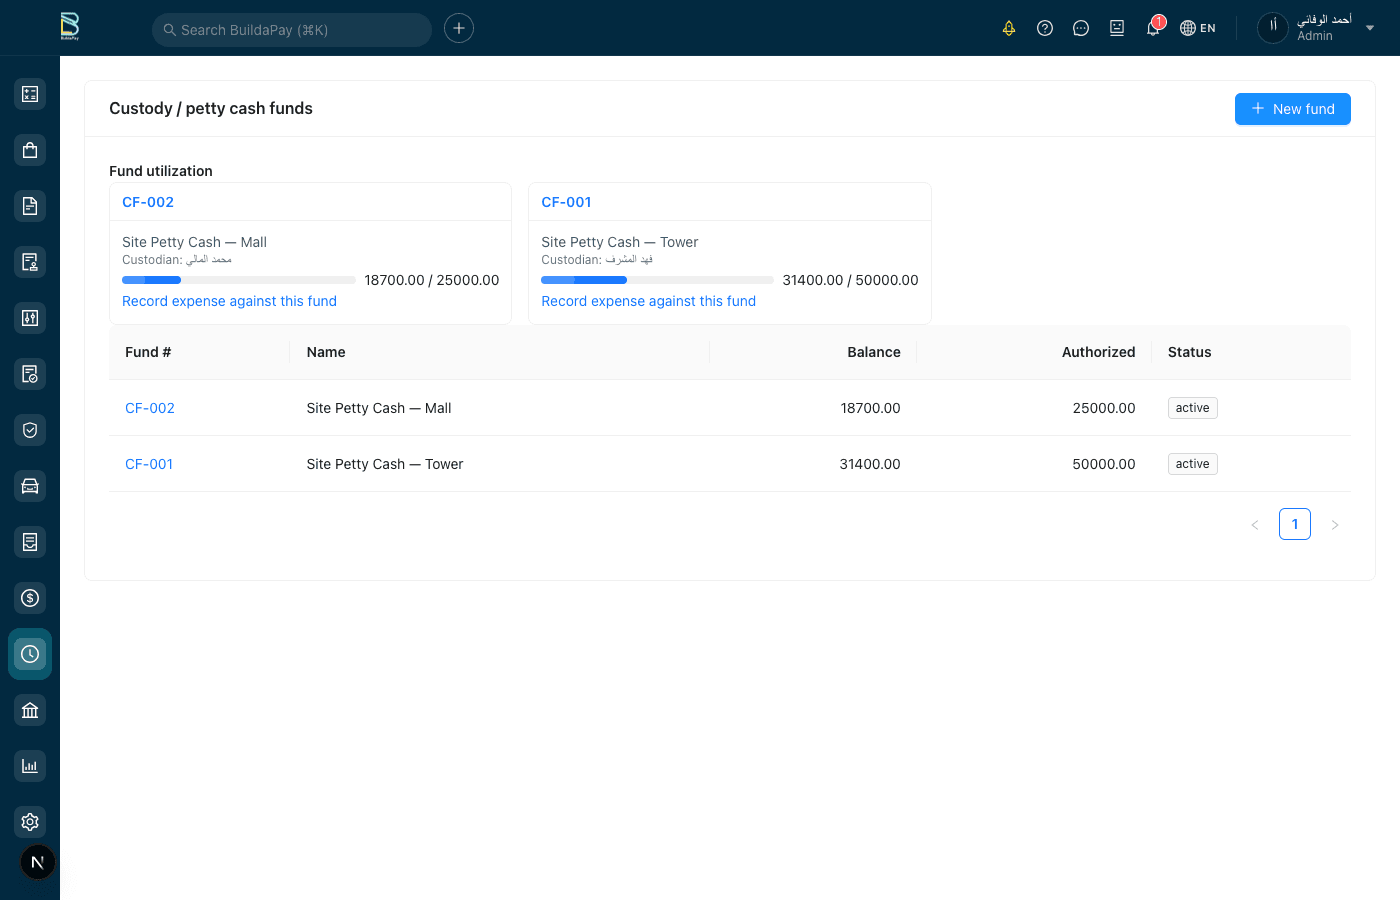Go to next page arrow

click(1335, 525)
